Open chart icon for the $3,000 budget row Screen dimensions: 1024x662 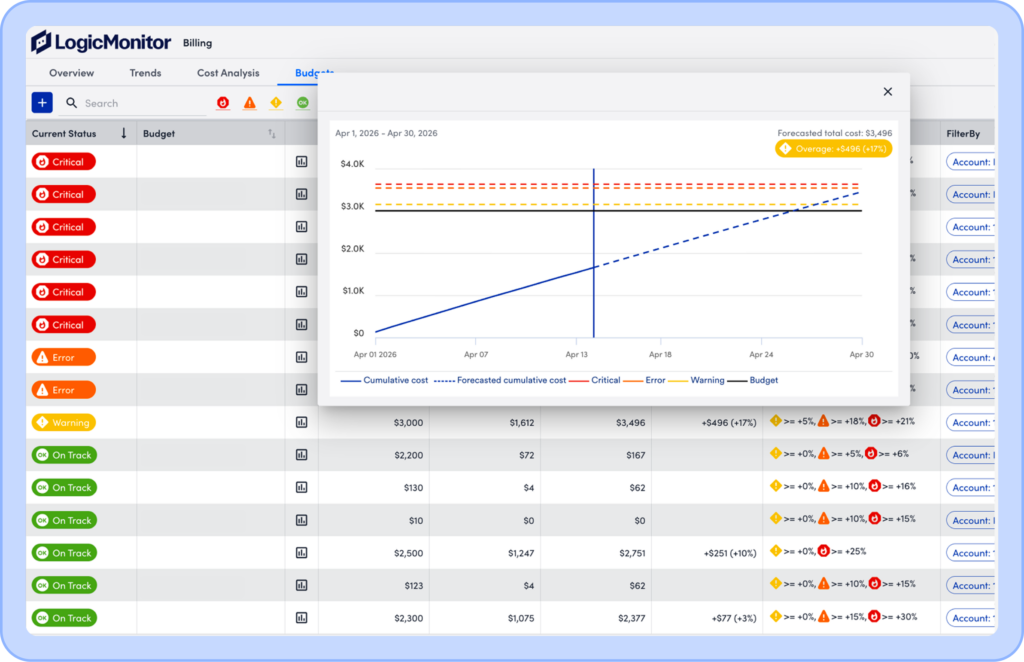(301, 422)
